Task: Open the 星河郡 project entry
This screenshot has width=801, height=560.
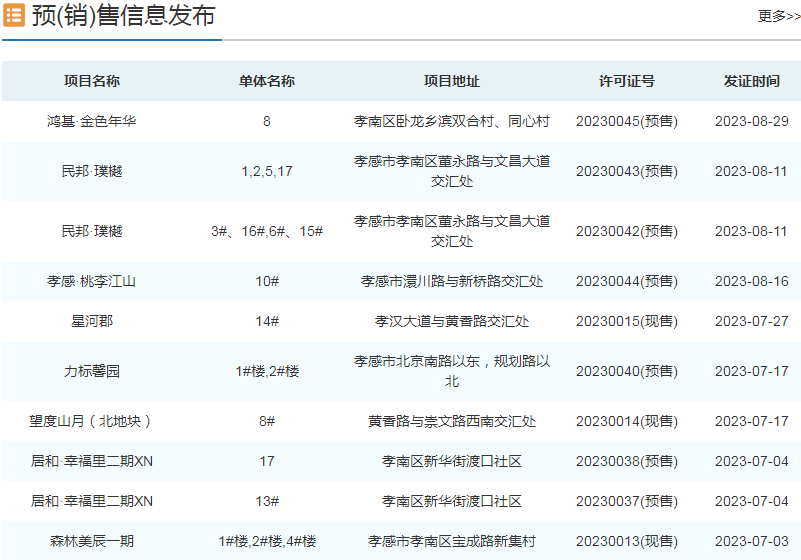Action: point(92,321)
